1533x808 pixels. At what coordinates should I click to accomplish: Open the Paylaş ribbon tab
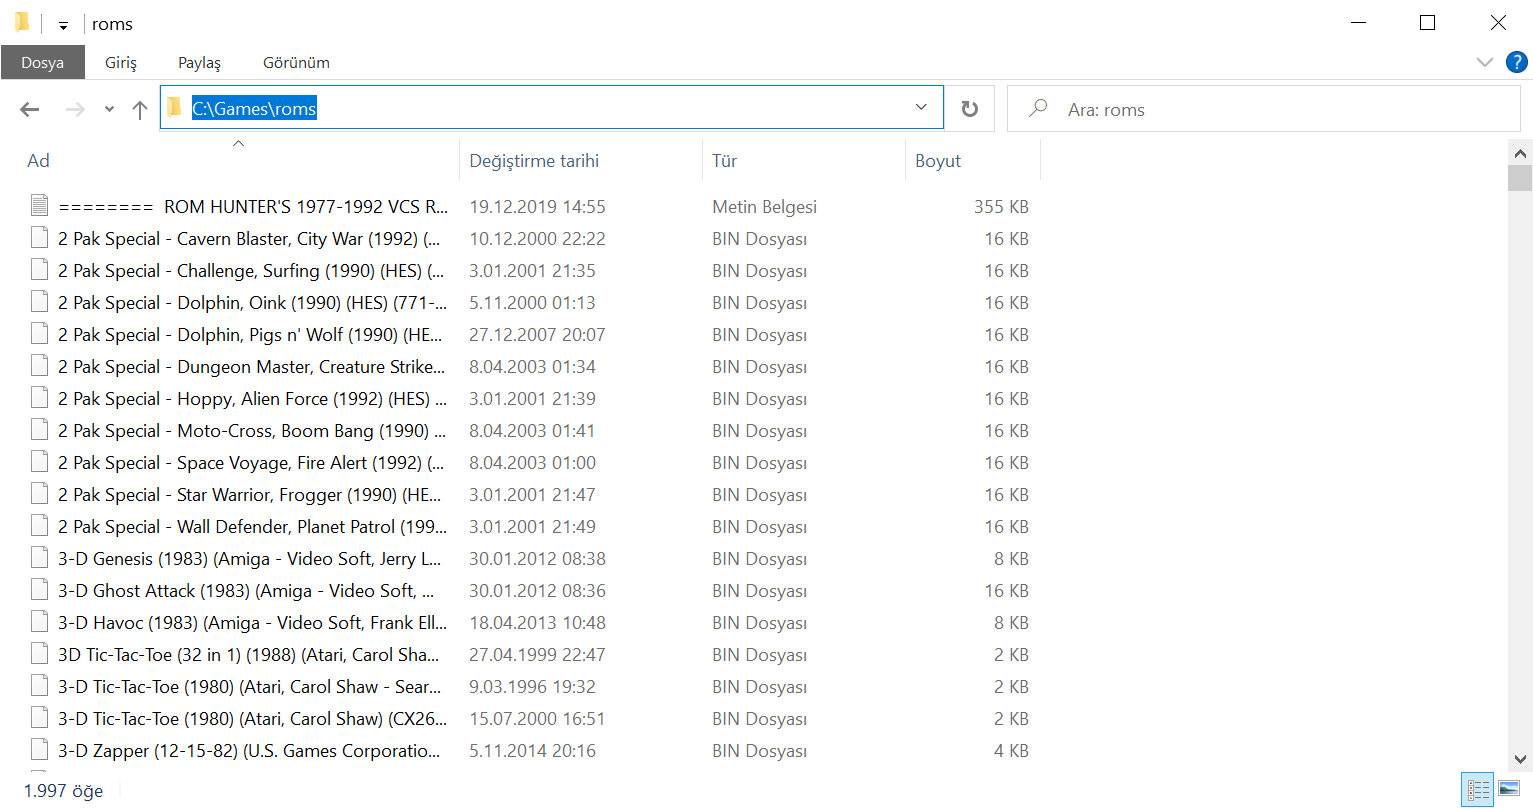click(x=199, y=62)
